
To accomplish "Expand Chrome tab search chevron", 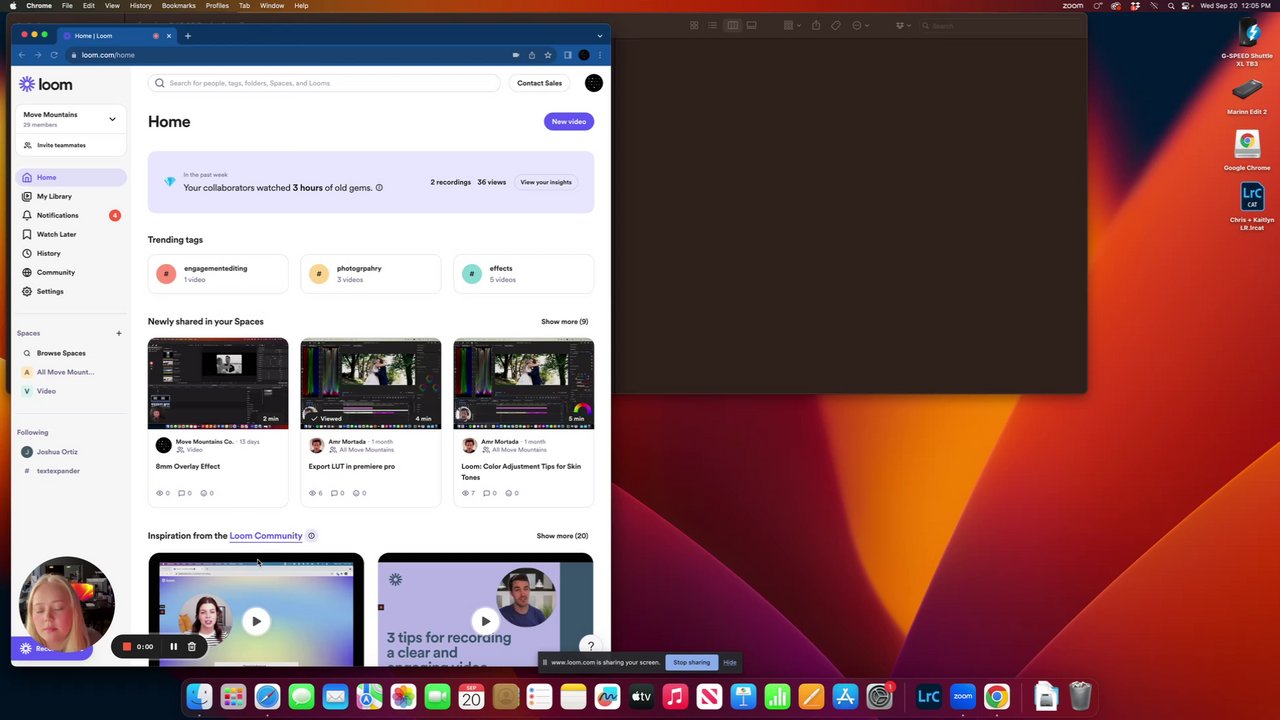I will 600,36.
